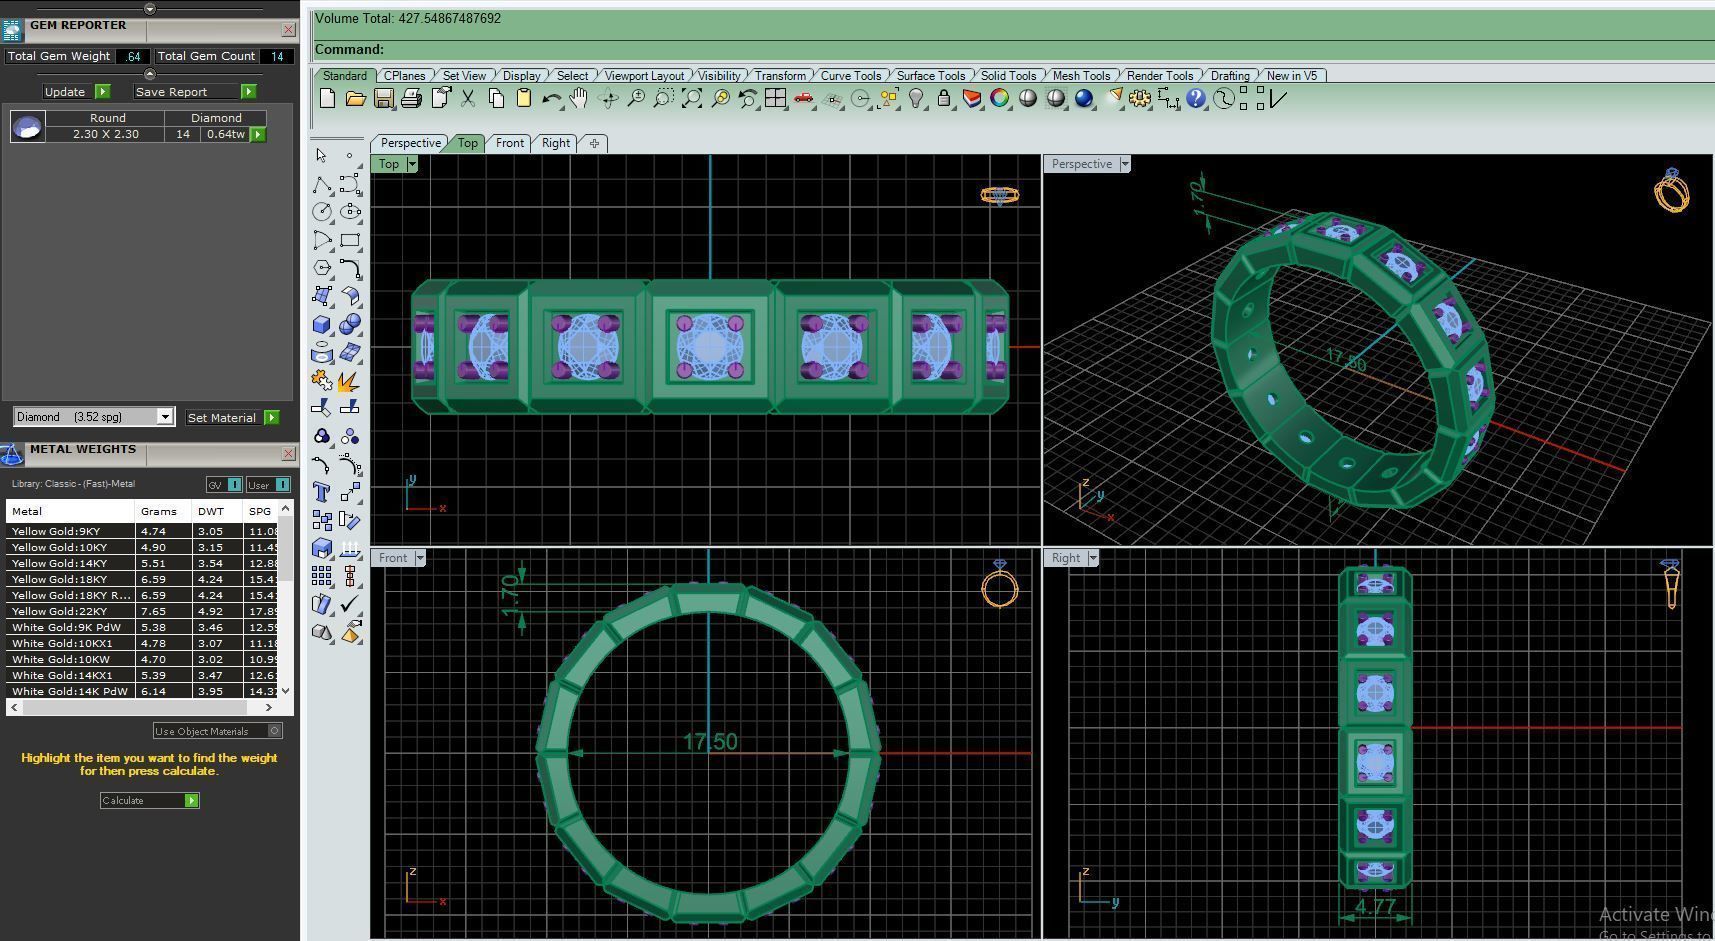
Task: Select the Yellow Gold:22KY row
Action: [140, 611]
